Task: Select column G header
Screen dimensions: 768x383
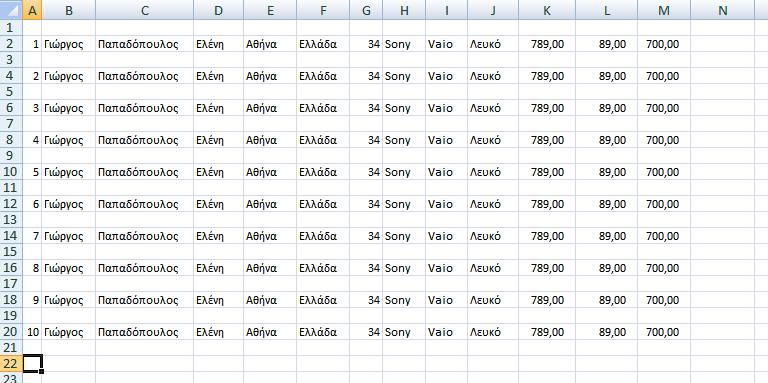Action: [366, 10]
